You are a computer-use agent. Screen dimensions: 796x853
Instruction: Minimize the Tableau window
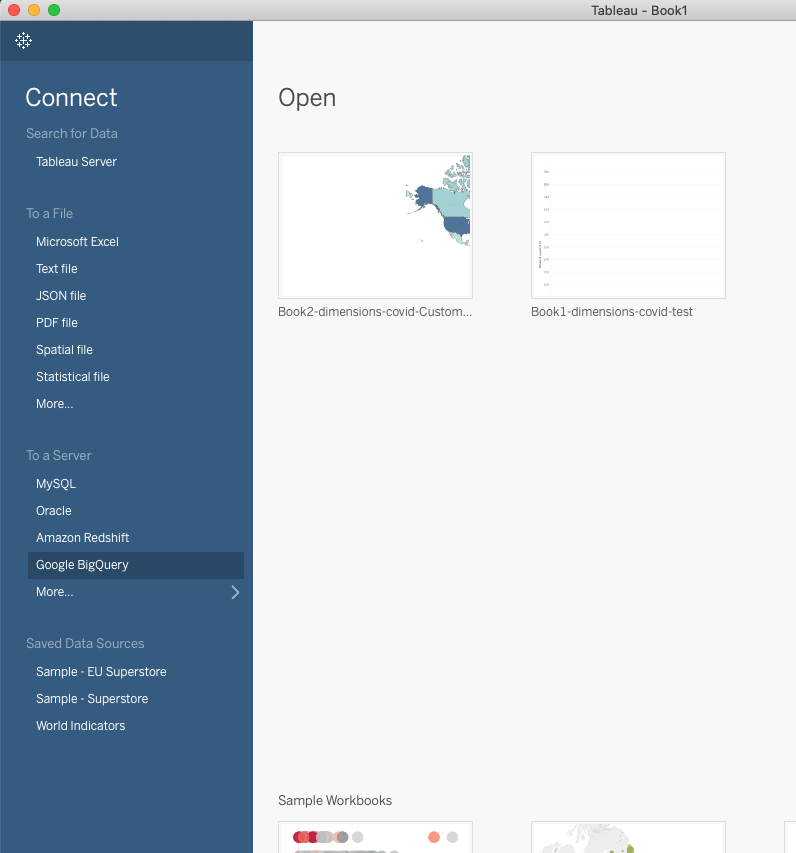34,10
